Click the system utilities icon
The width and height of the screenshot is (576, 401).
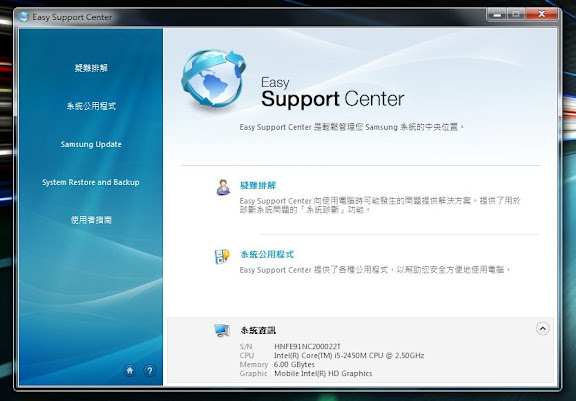tap(222, 256)
